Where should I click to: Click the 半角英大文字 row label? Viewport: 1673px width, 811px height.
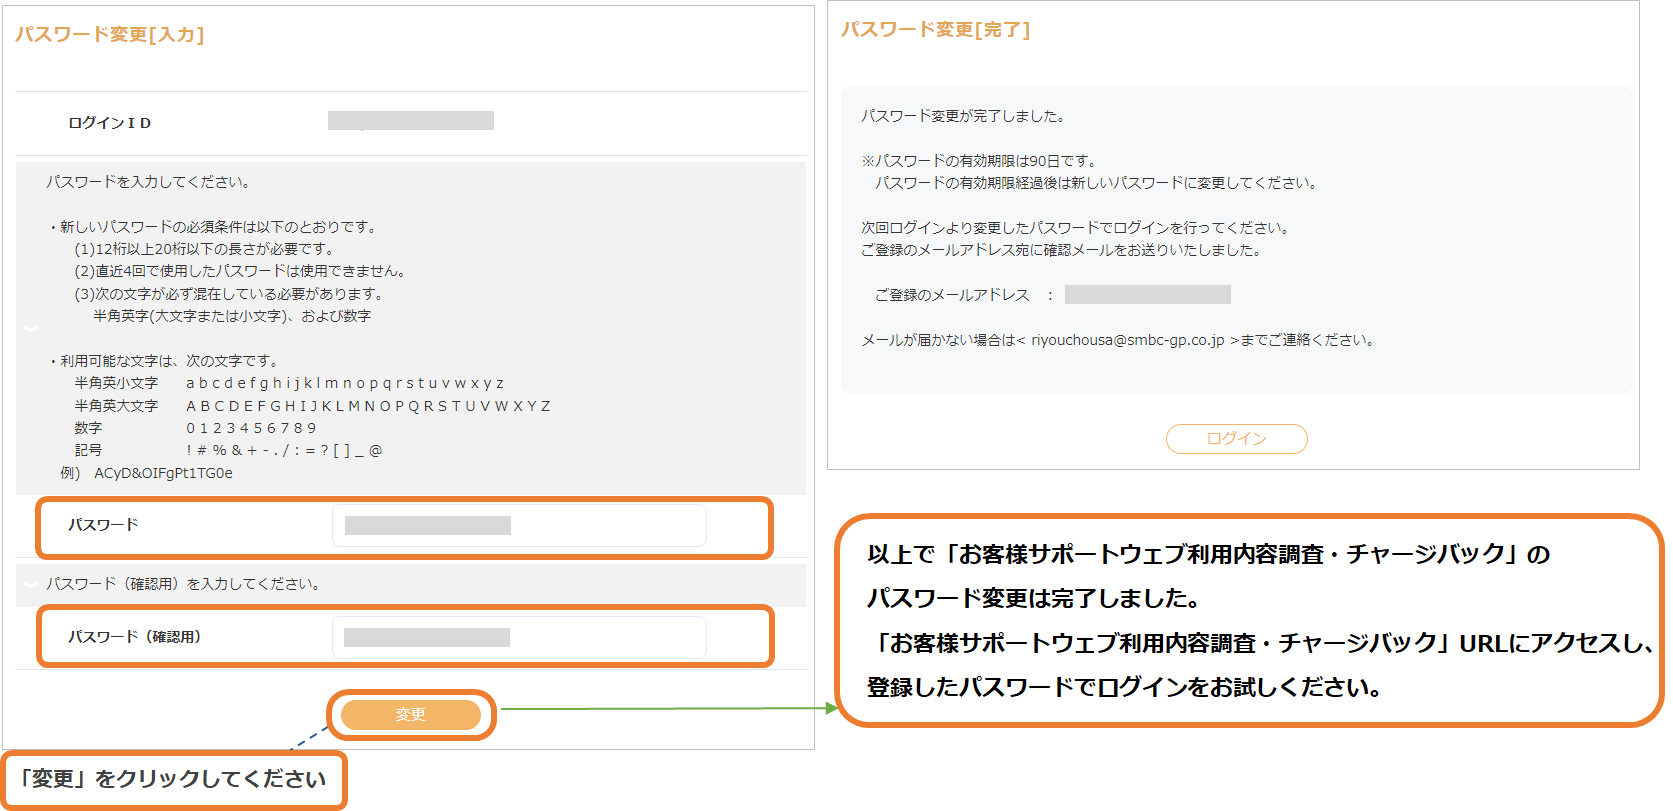pos(116,406)
